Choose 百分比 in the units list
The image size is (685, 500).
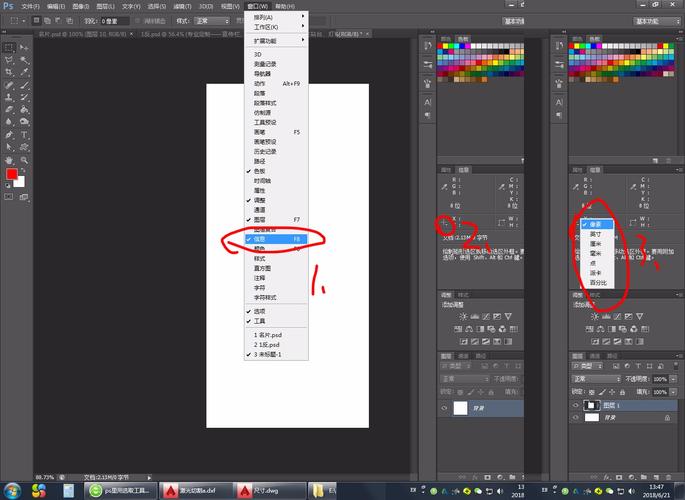[x=598, y=283]
